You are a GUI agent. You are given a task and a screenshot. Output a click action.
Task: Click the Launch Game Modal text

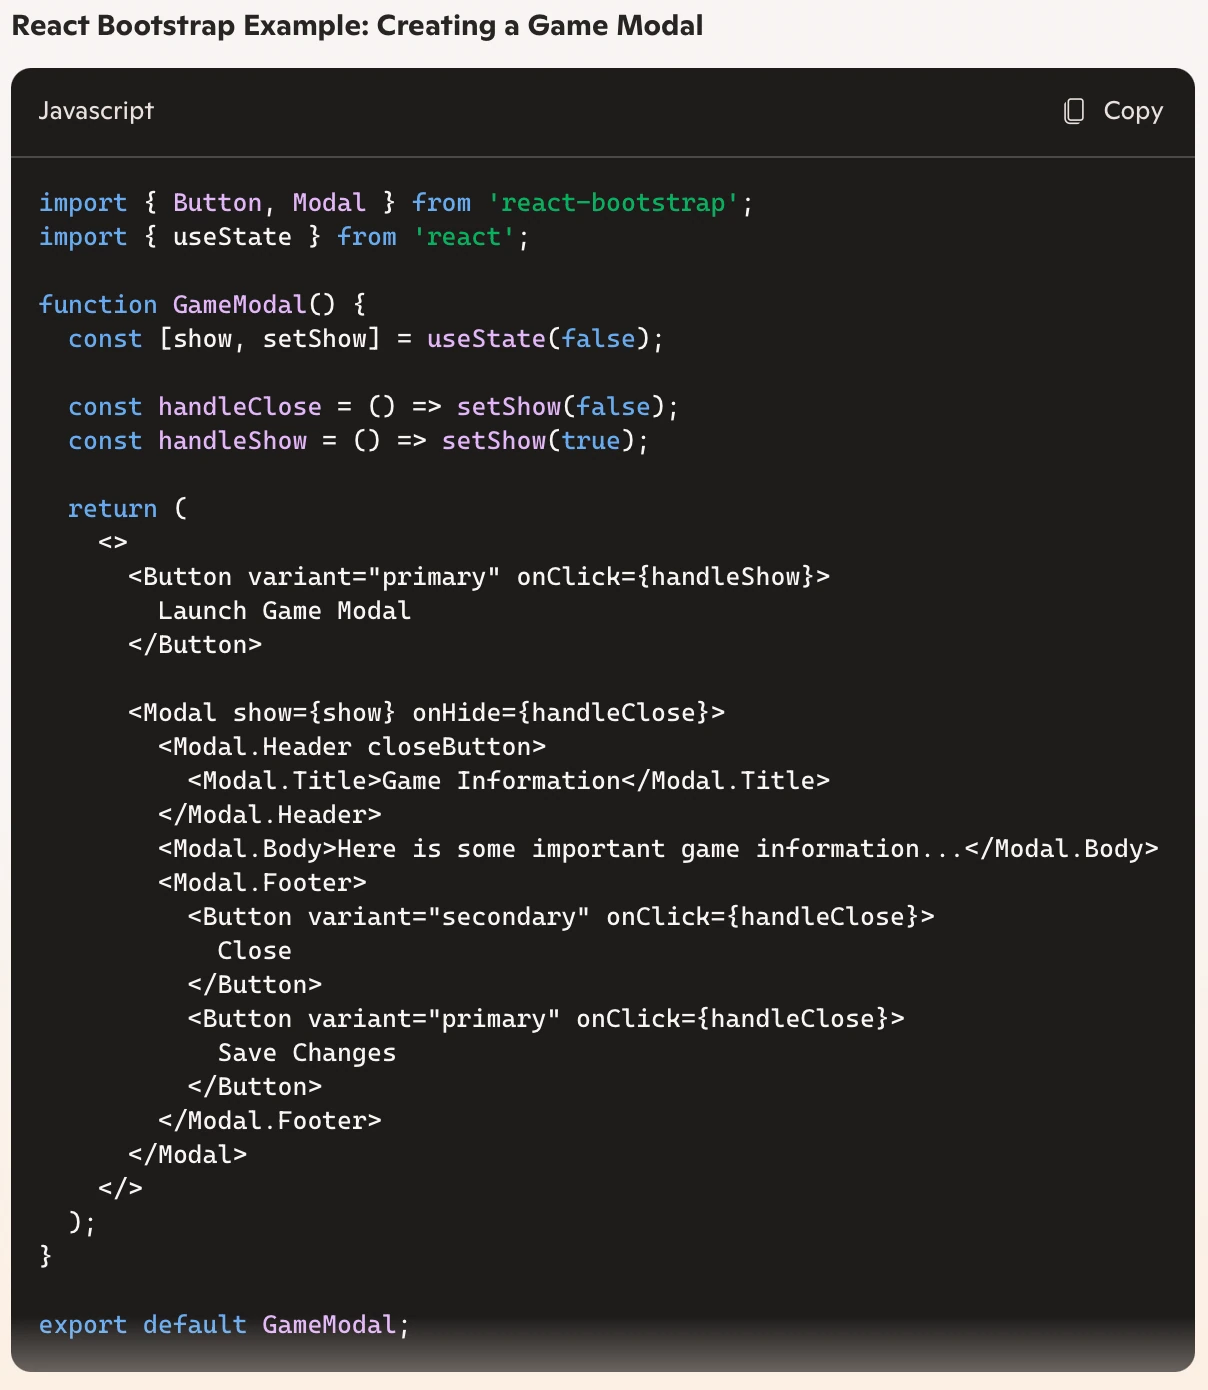tap(284, 611)
